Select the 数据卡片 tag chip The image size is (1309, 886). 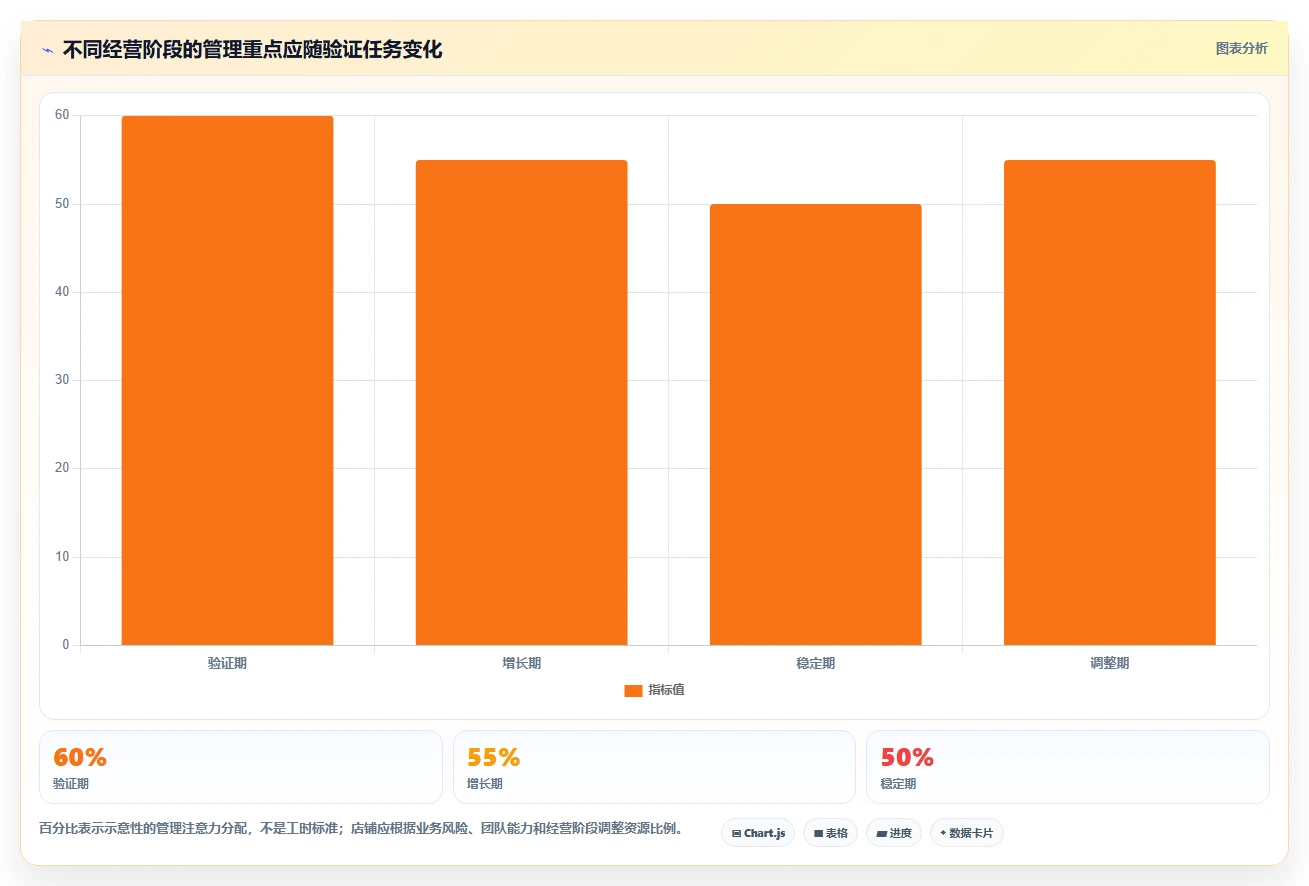[966, 833]
